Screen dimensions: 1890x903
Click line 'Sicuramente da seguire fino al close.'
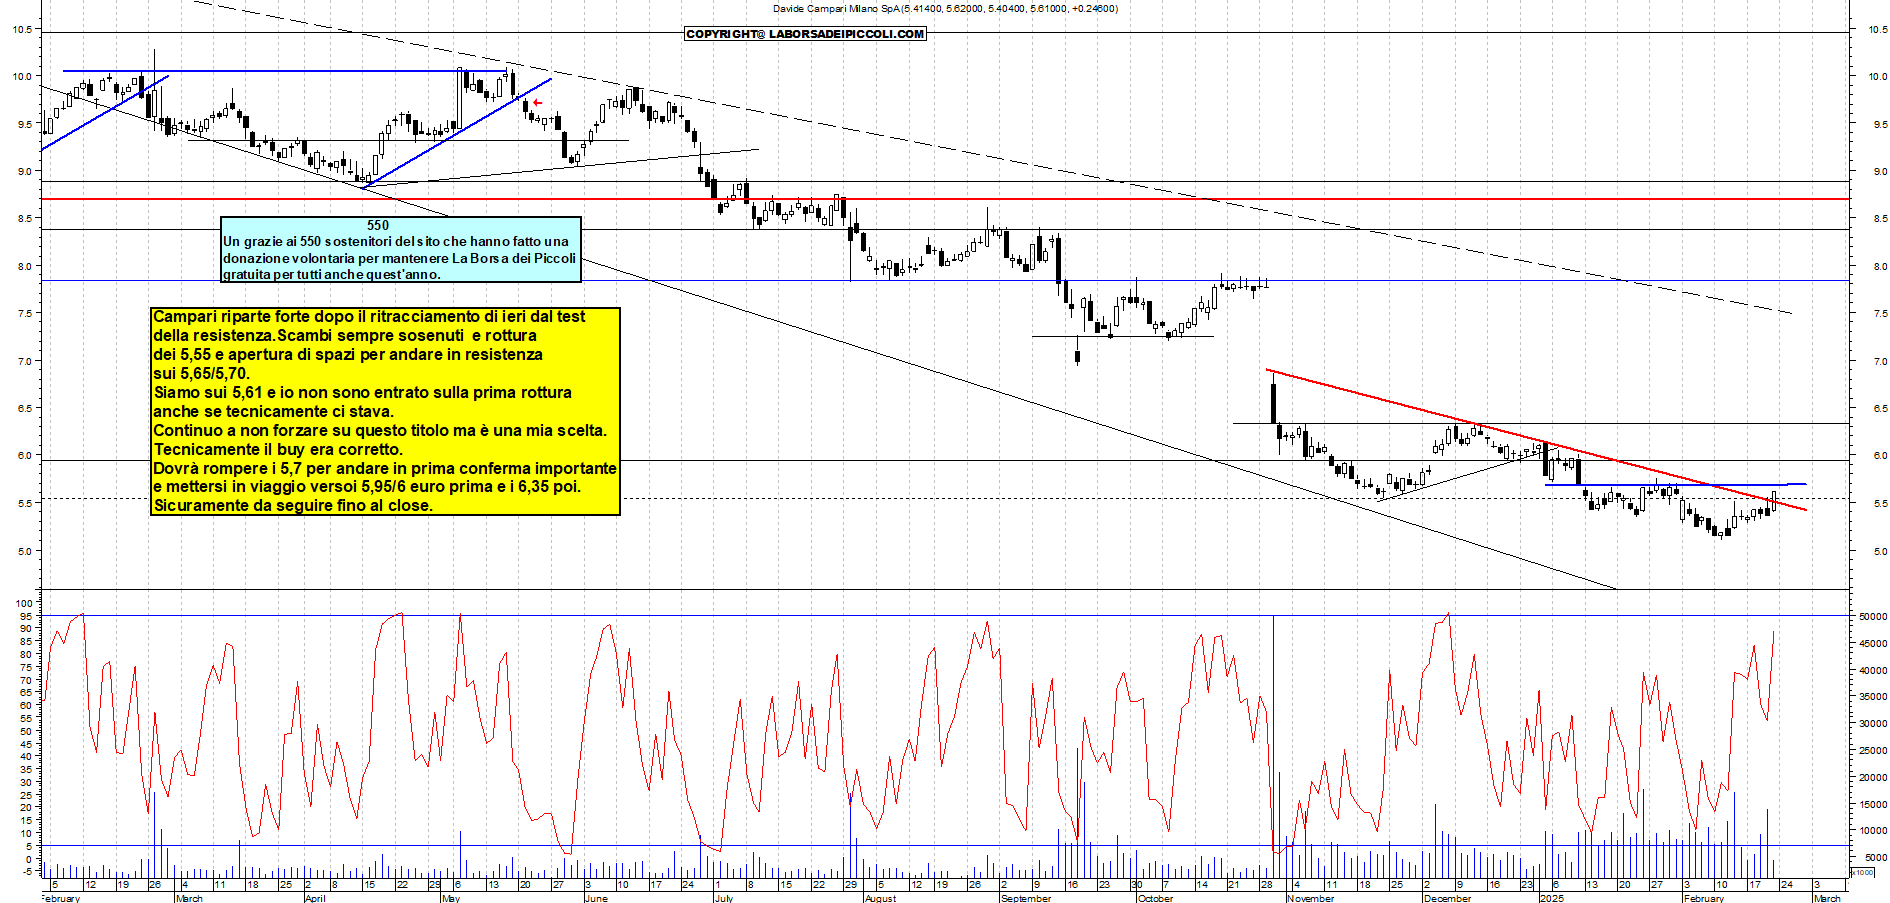coord(293,506)
